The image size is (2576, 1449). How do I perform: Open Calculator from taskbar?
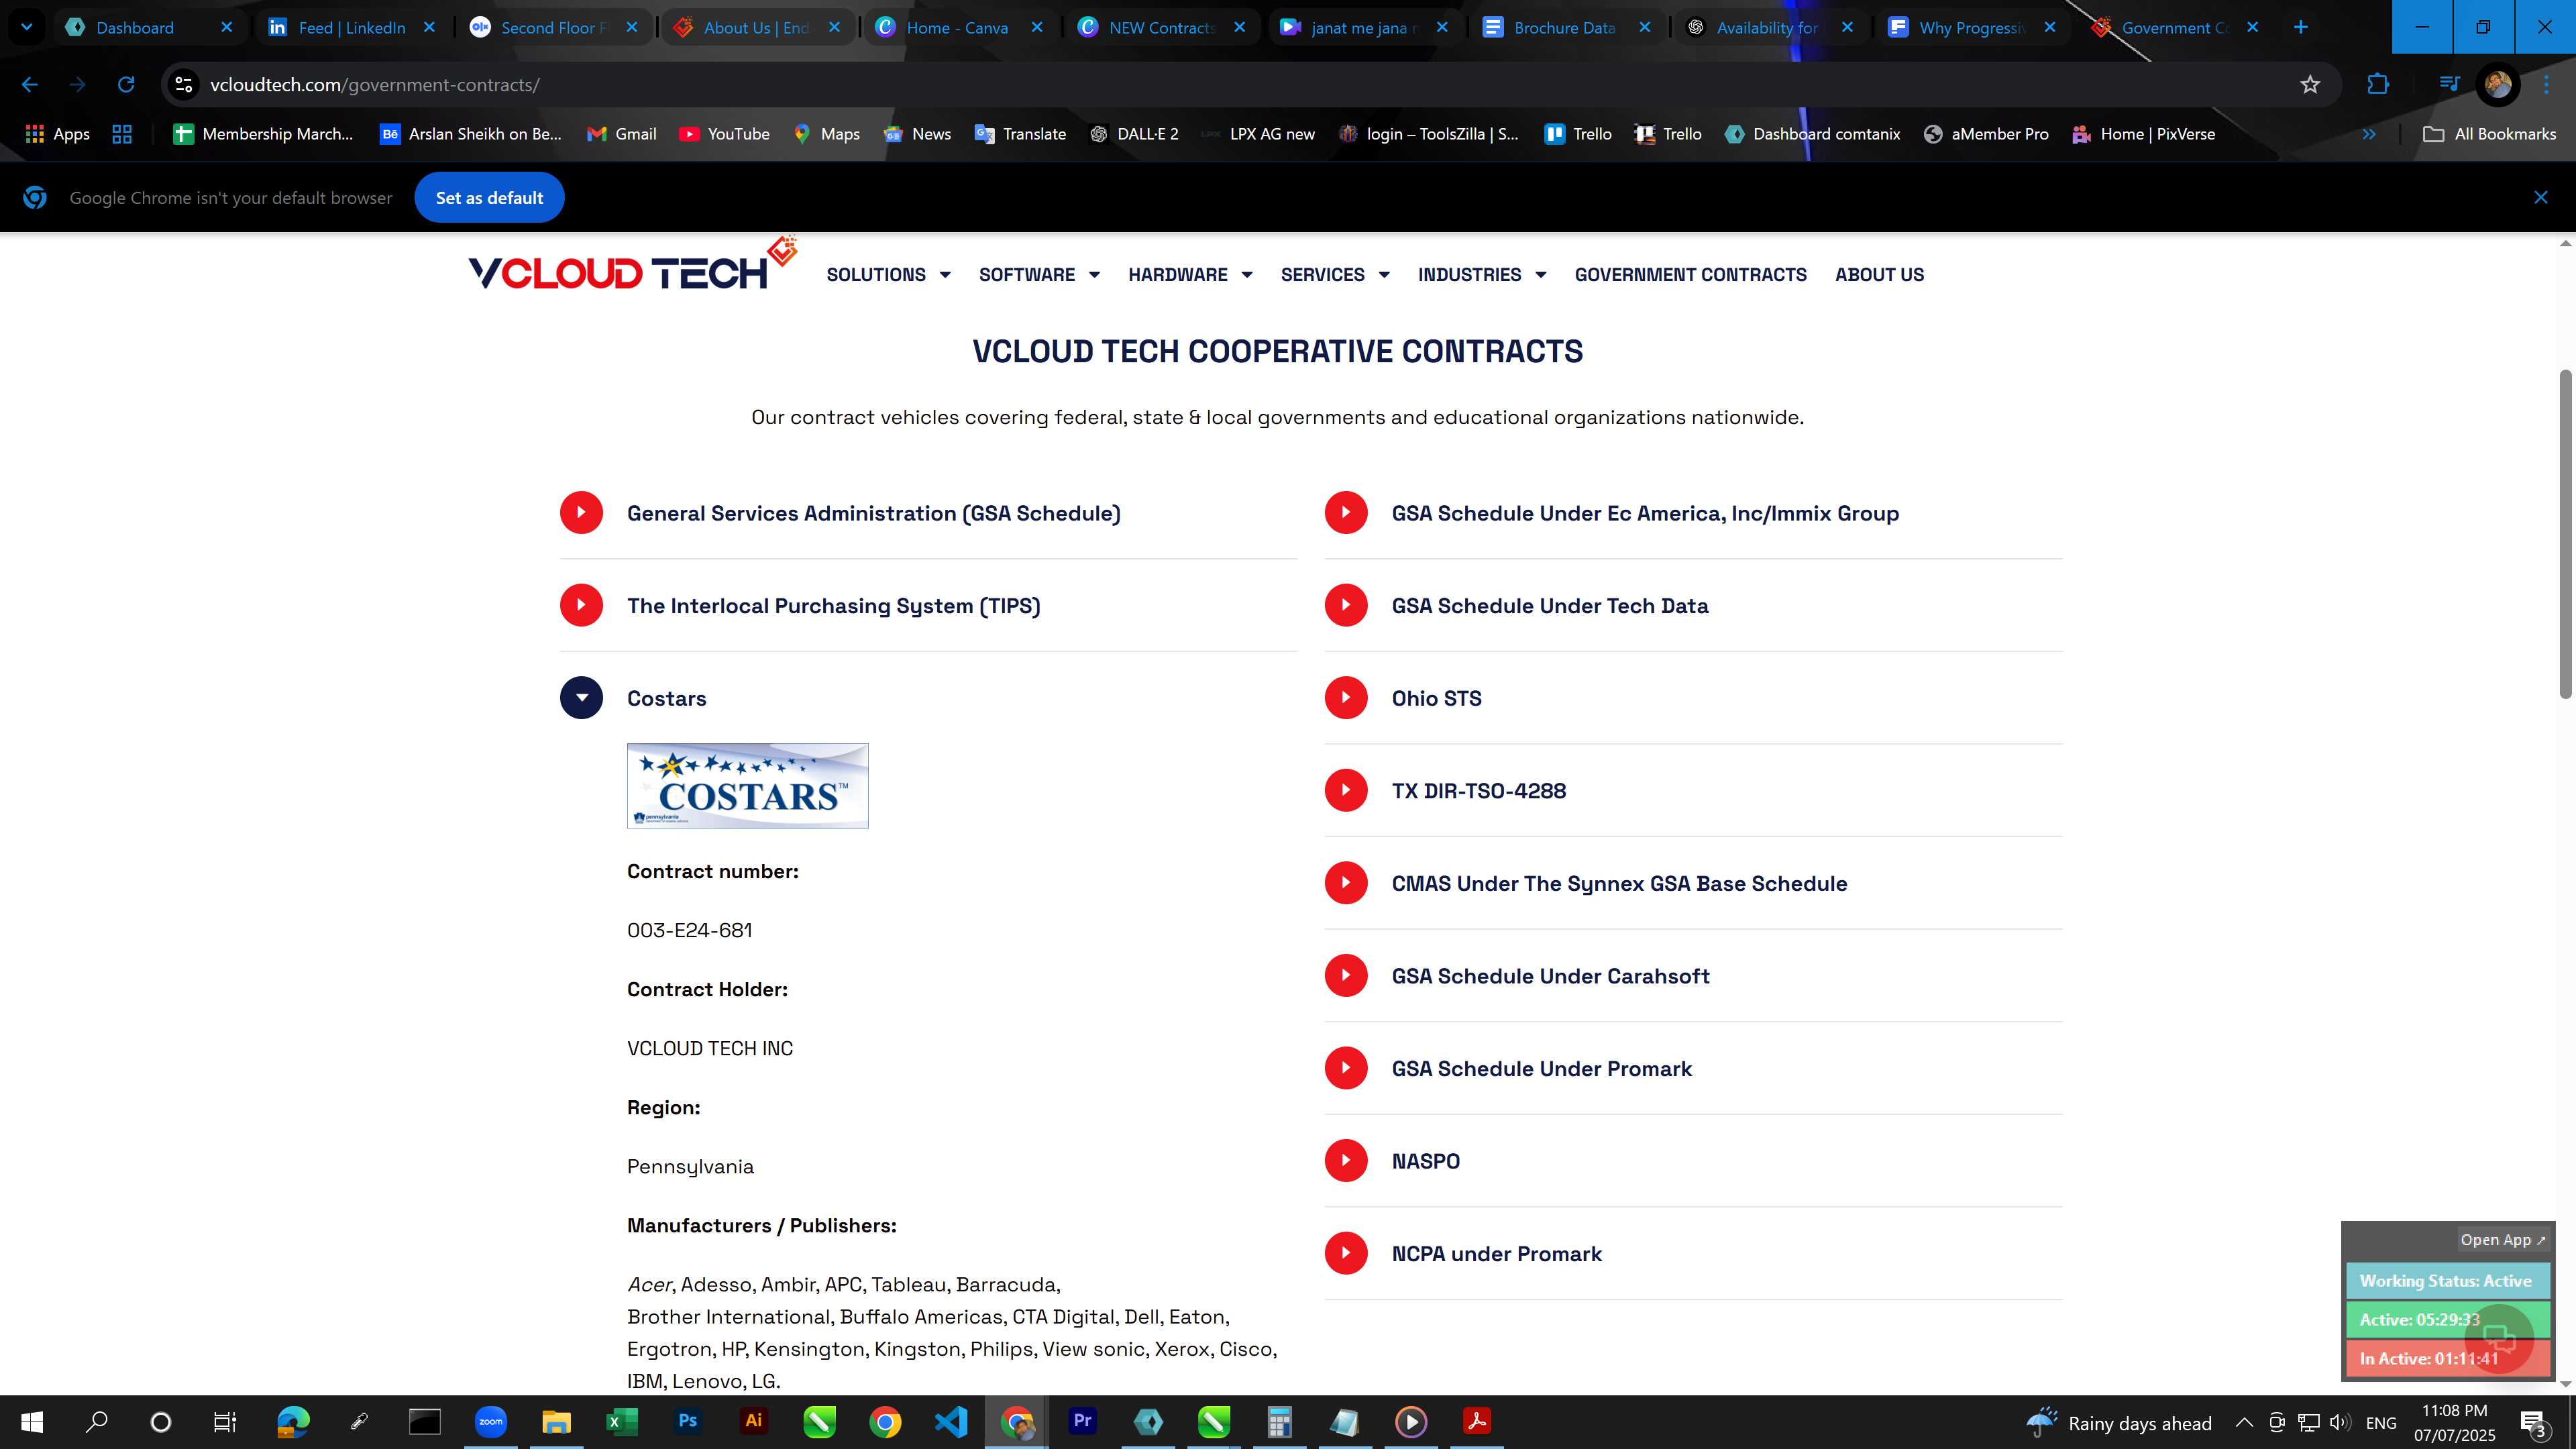pyautogui.click(x=1279, y=1422)
